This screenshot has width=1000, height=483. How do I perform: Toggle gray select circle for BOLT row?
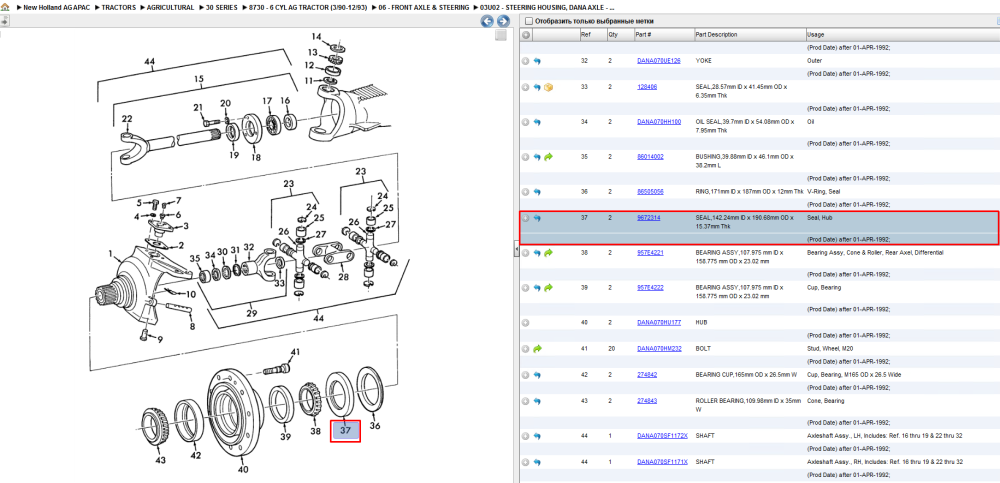click(x=526, y=349)
